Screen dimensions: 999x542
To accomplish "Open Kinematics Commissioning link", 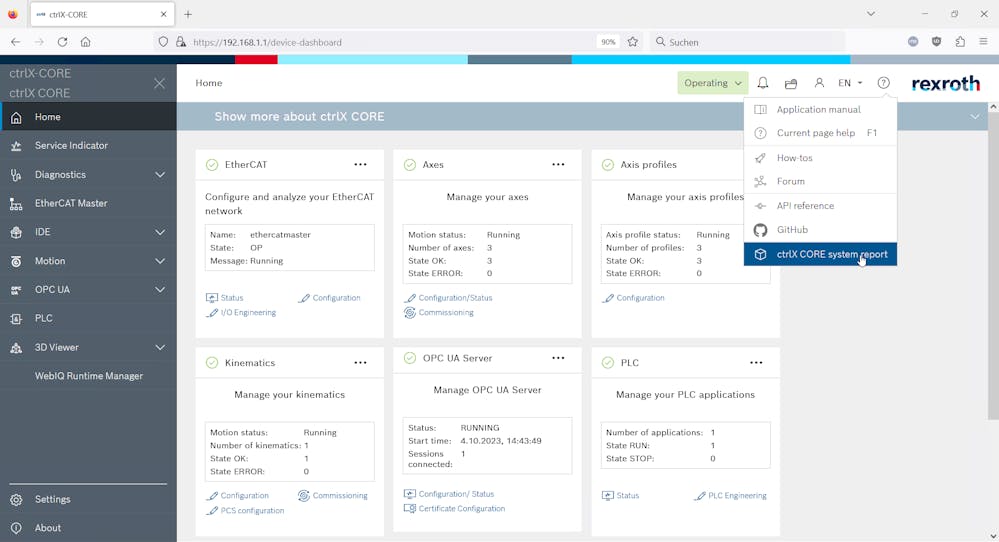I will tap(333, 496).
